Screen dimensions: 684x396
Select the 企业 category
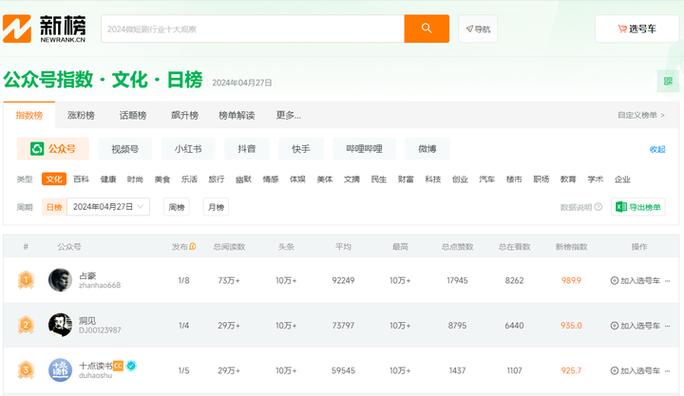(x=622, y=179)
